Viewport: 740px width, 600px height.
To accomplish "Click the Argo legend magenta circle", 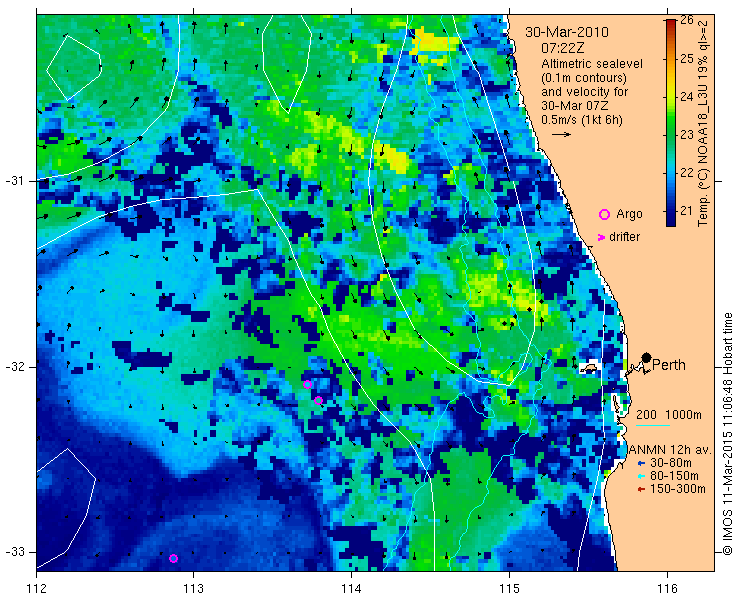I will tap(604, 214).
